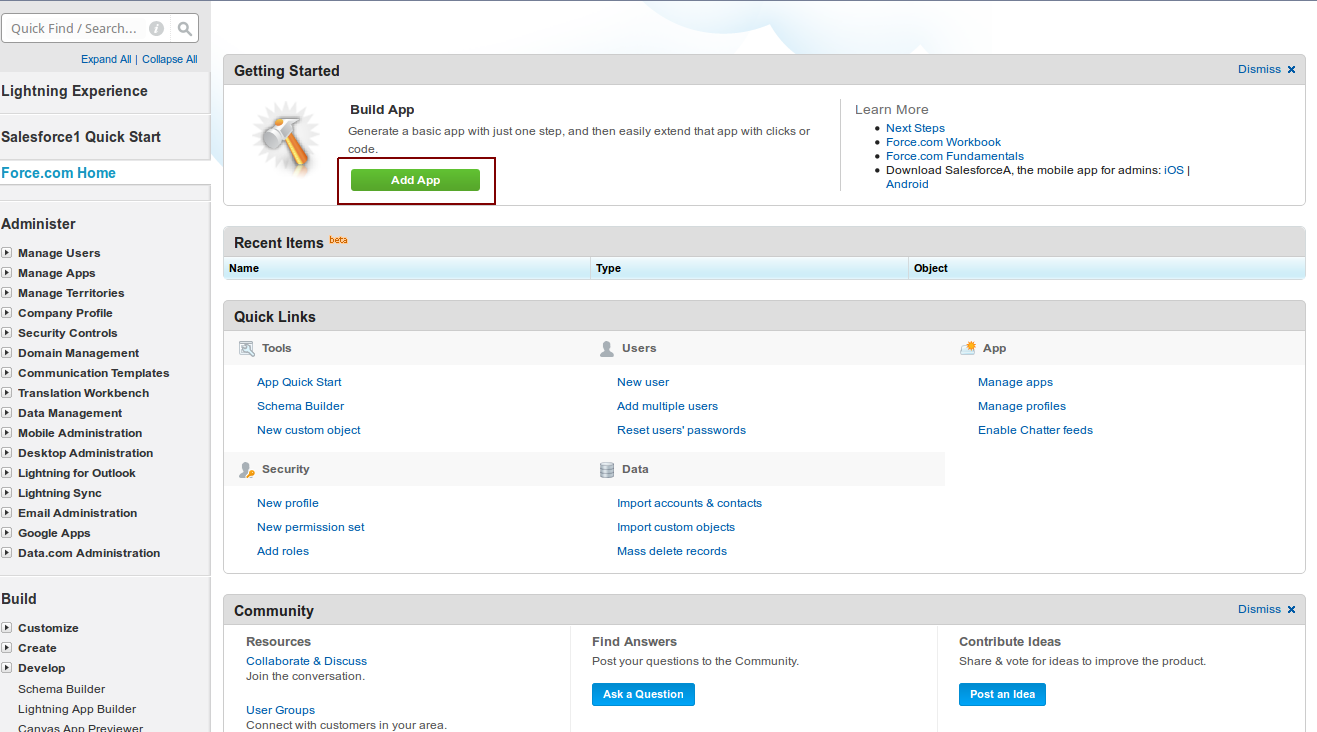This screenshot has width=1317, height=732.
Task: Click the Security section icon
Action: [x=247, y=469]
